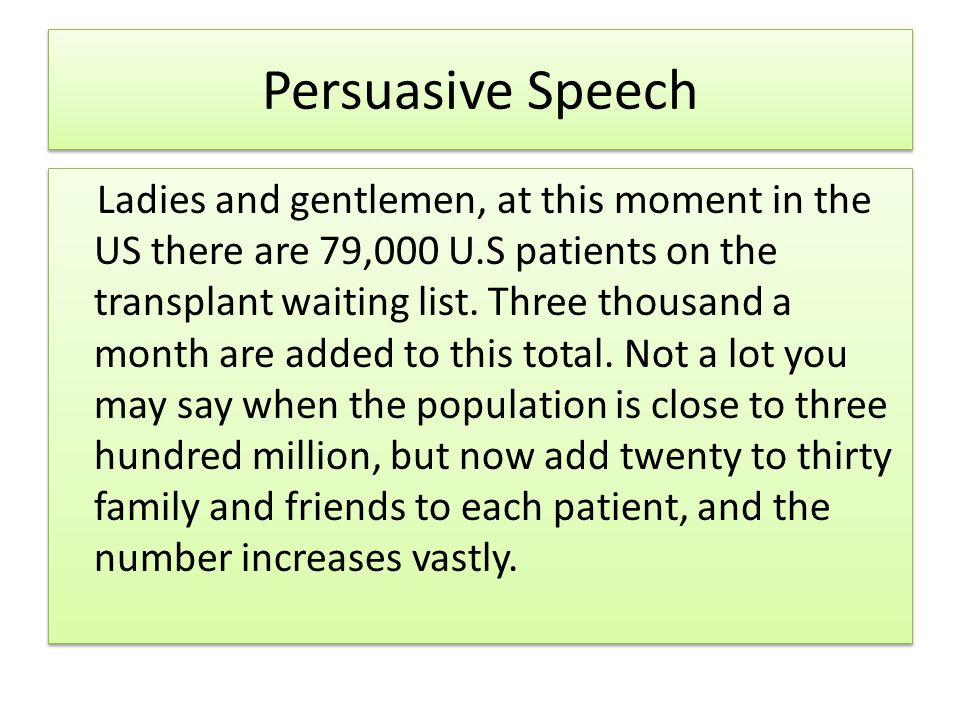This screenshot has width=960, height=720.
Task: Click the word 'month' starting the fourth line
Action: 151,353
